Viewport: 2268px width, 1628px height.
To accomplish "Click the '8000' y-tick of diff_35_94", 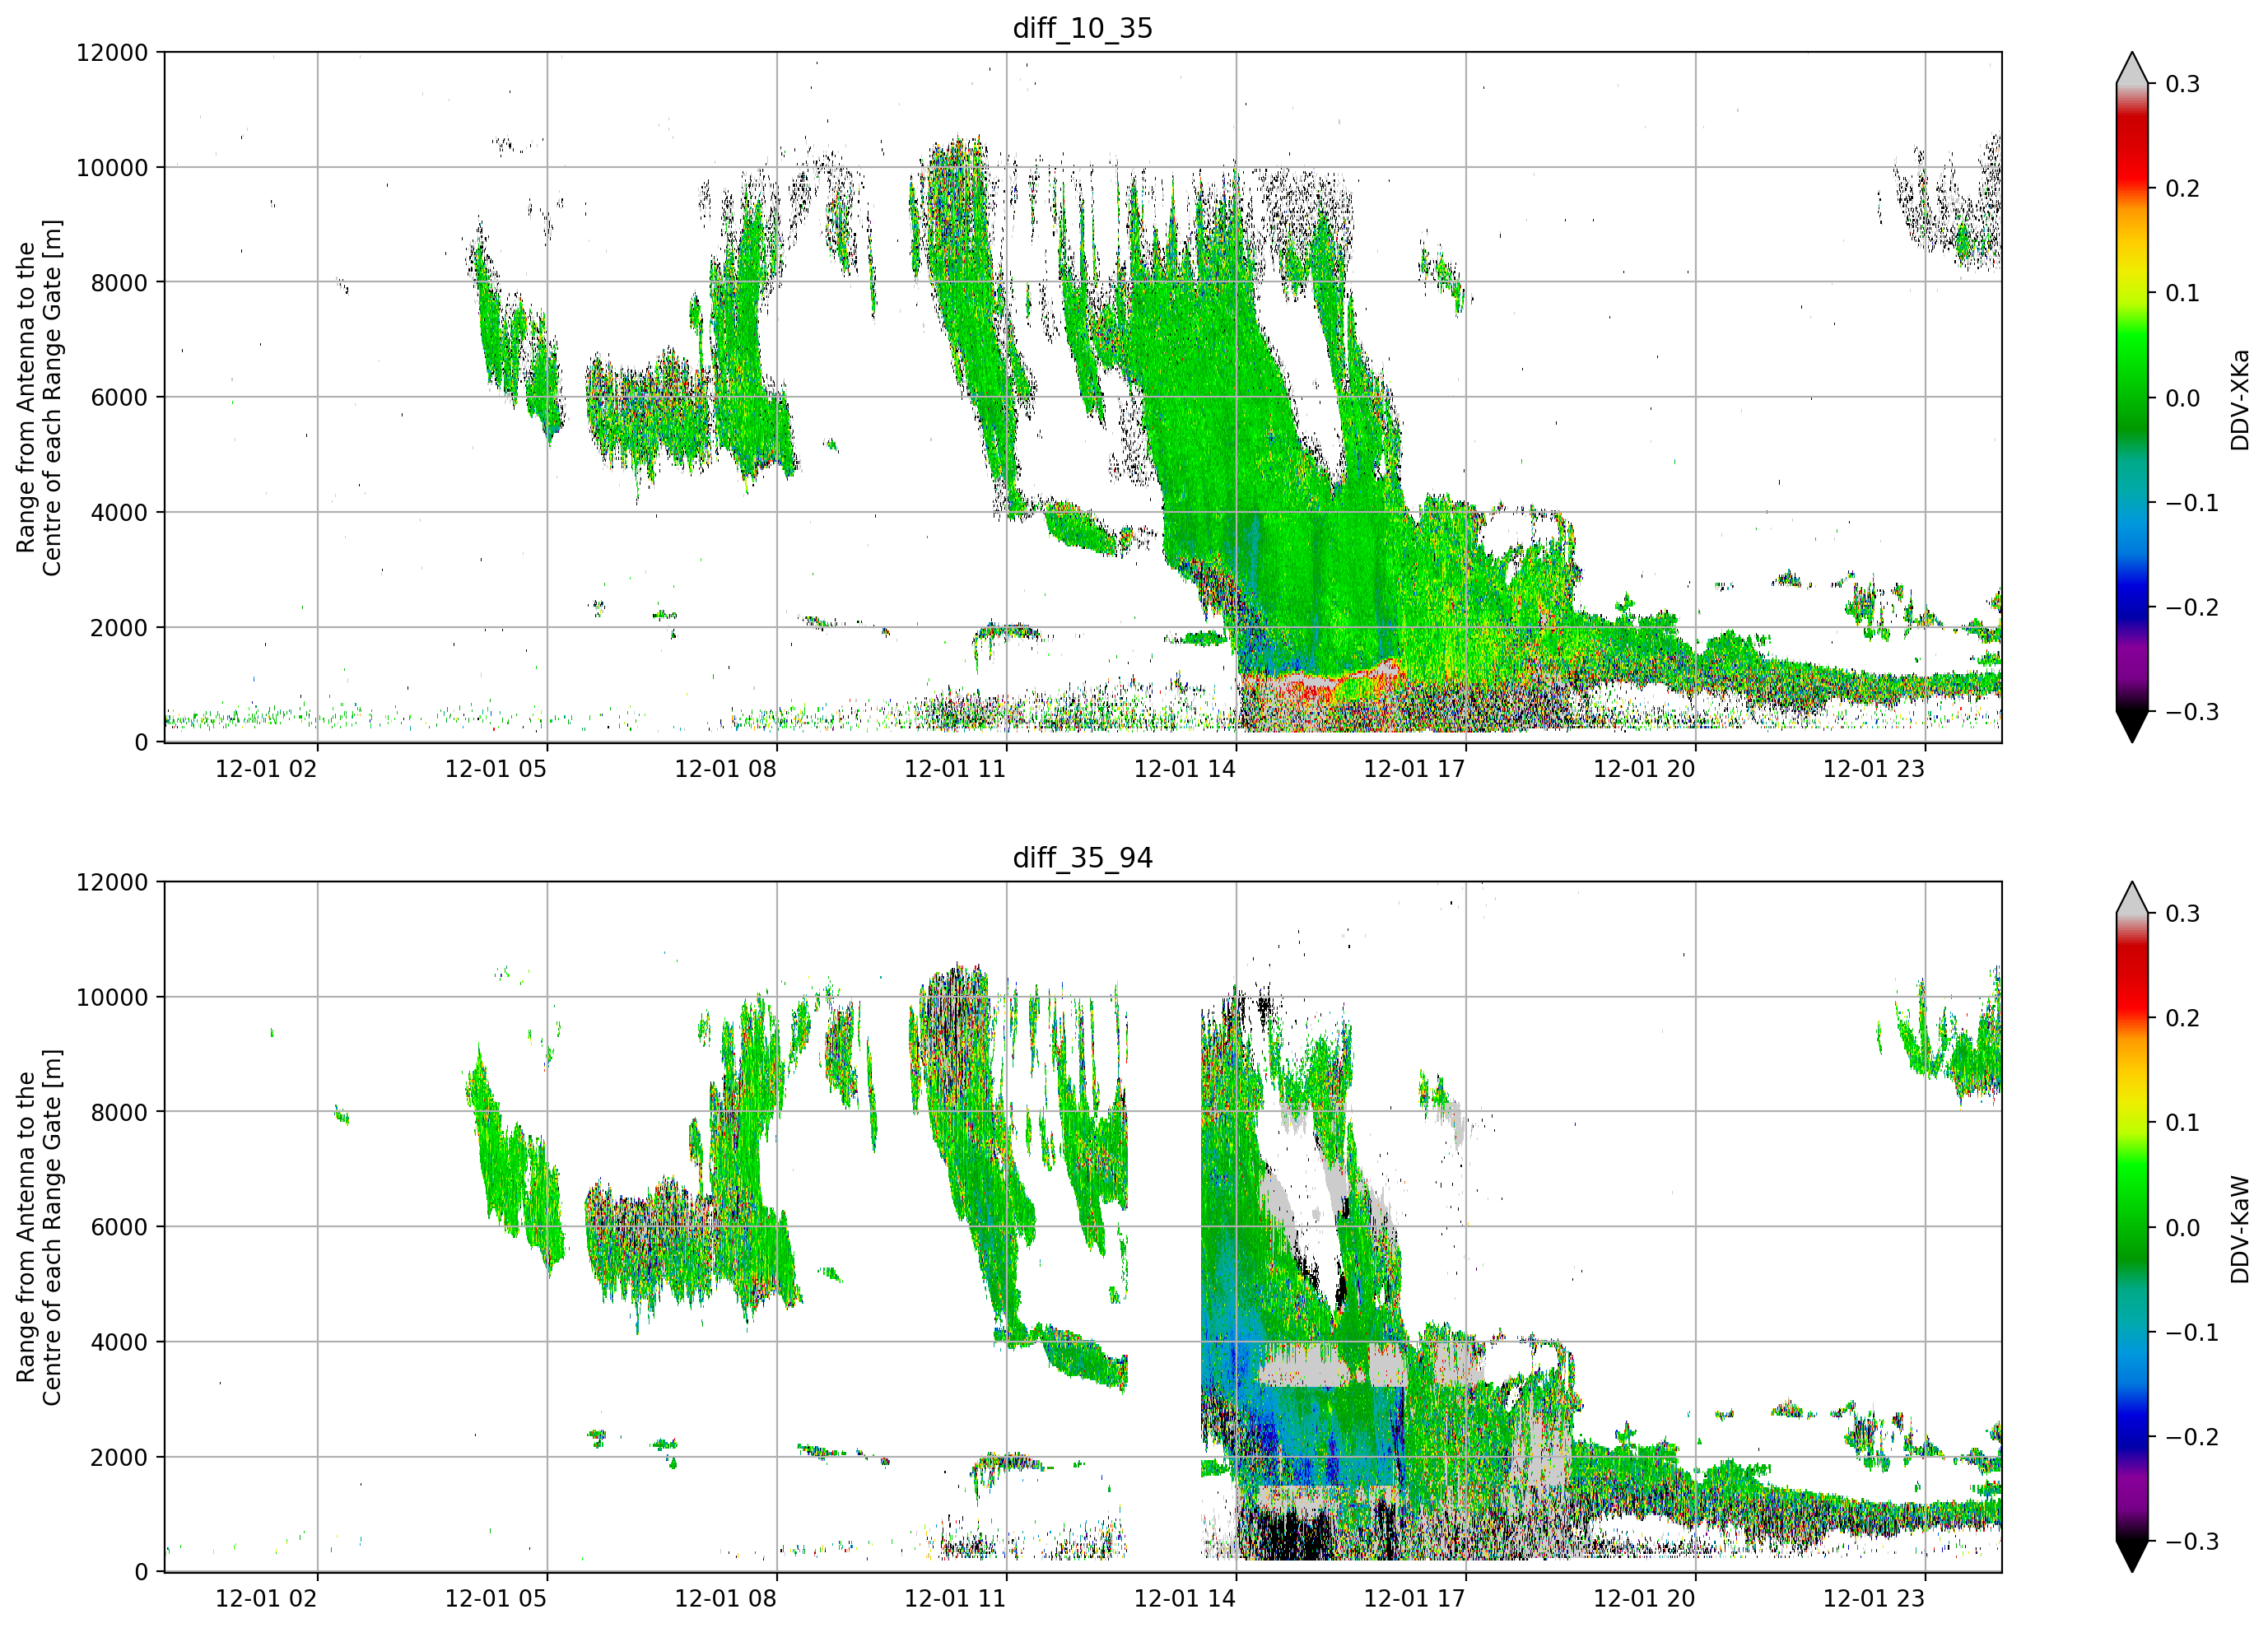I will coord(119,1112).
